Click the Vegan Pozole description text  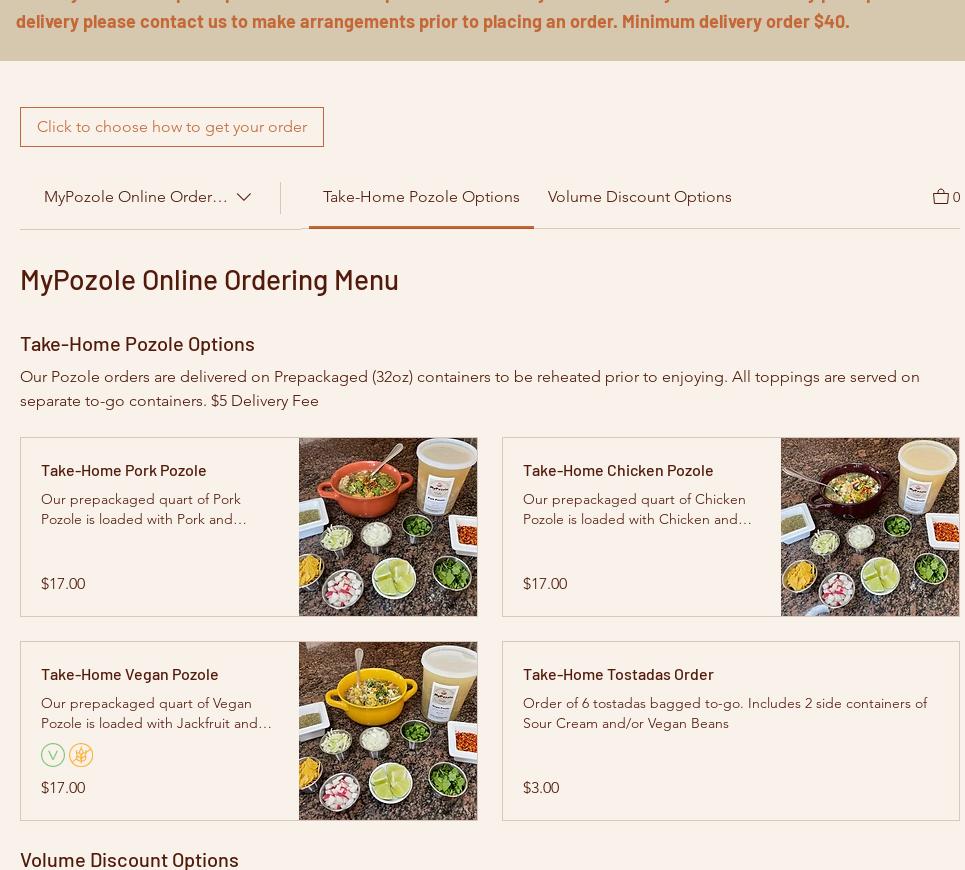tap(156, 713)
